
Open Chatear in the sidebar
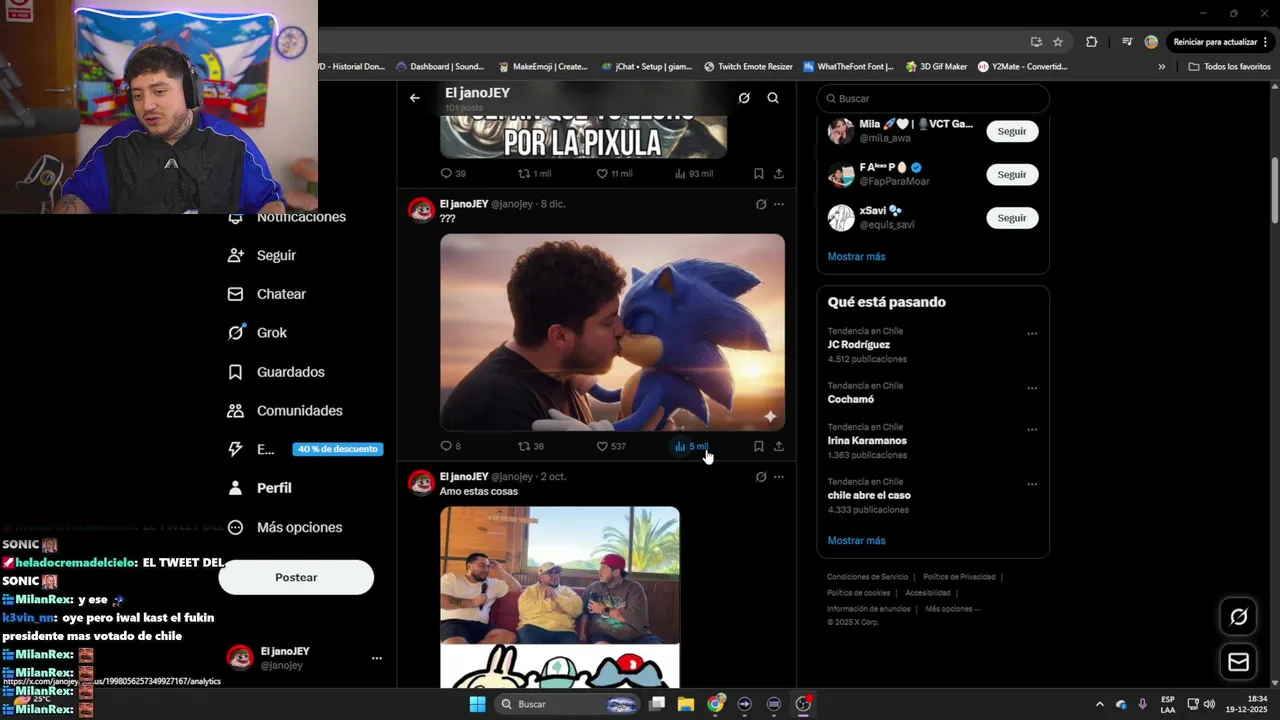click(x=267, y=294)
